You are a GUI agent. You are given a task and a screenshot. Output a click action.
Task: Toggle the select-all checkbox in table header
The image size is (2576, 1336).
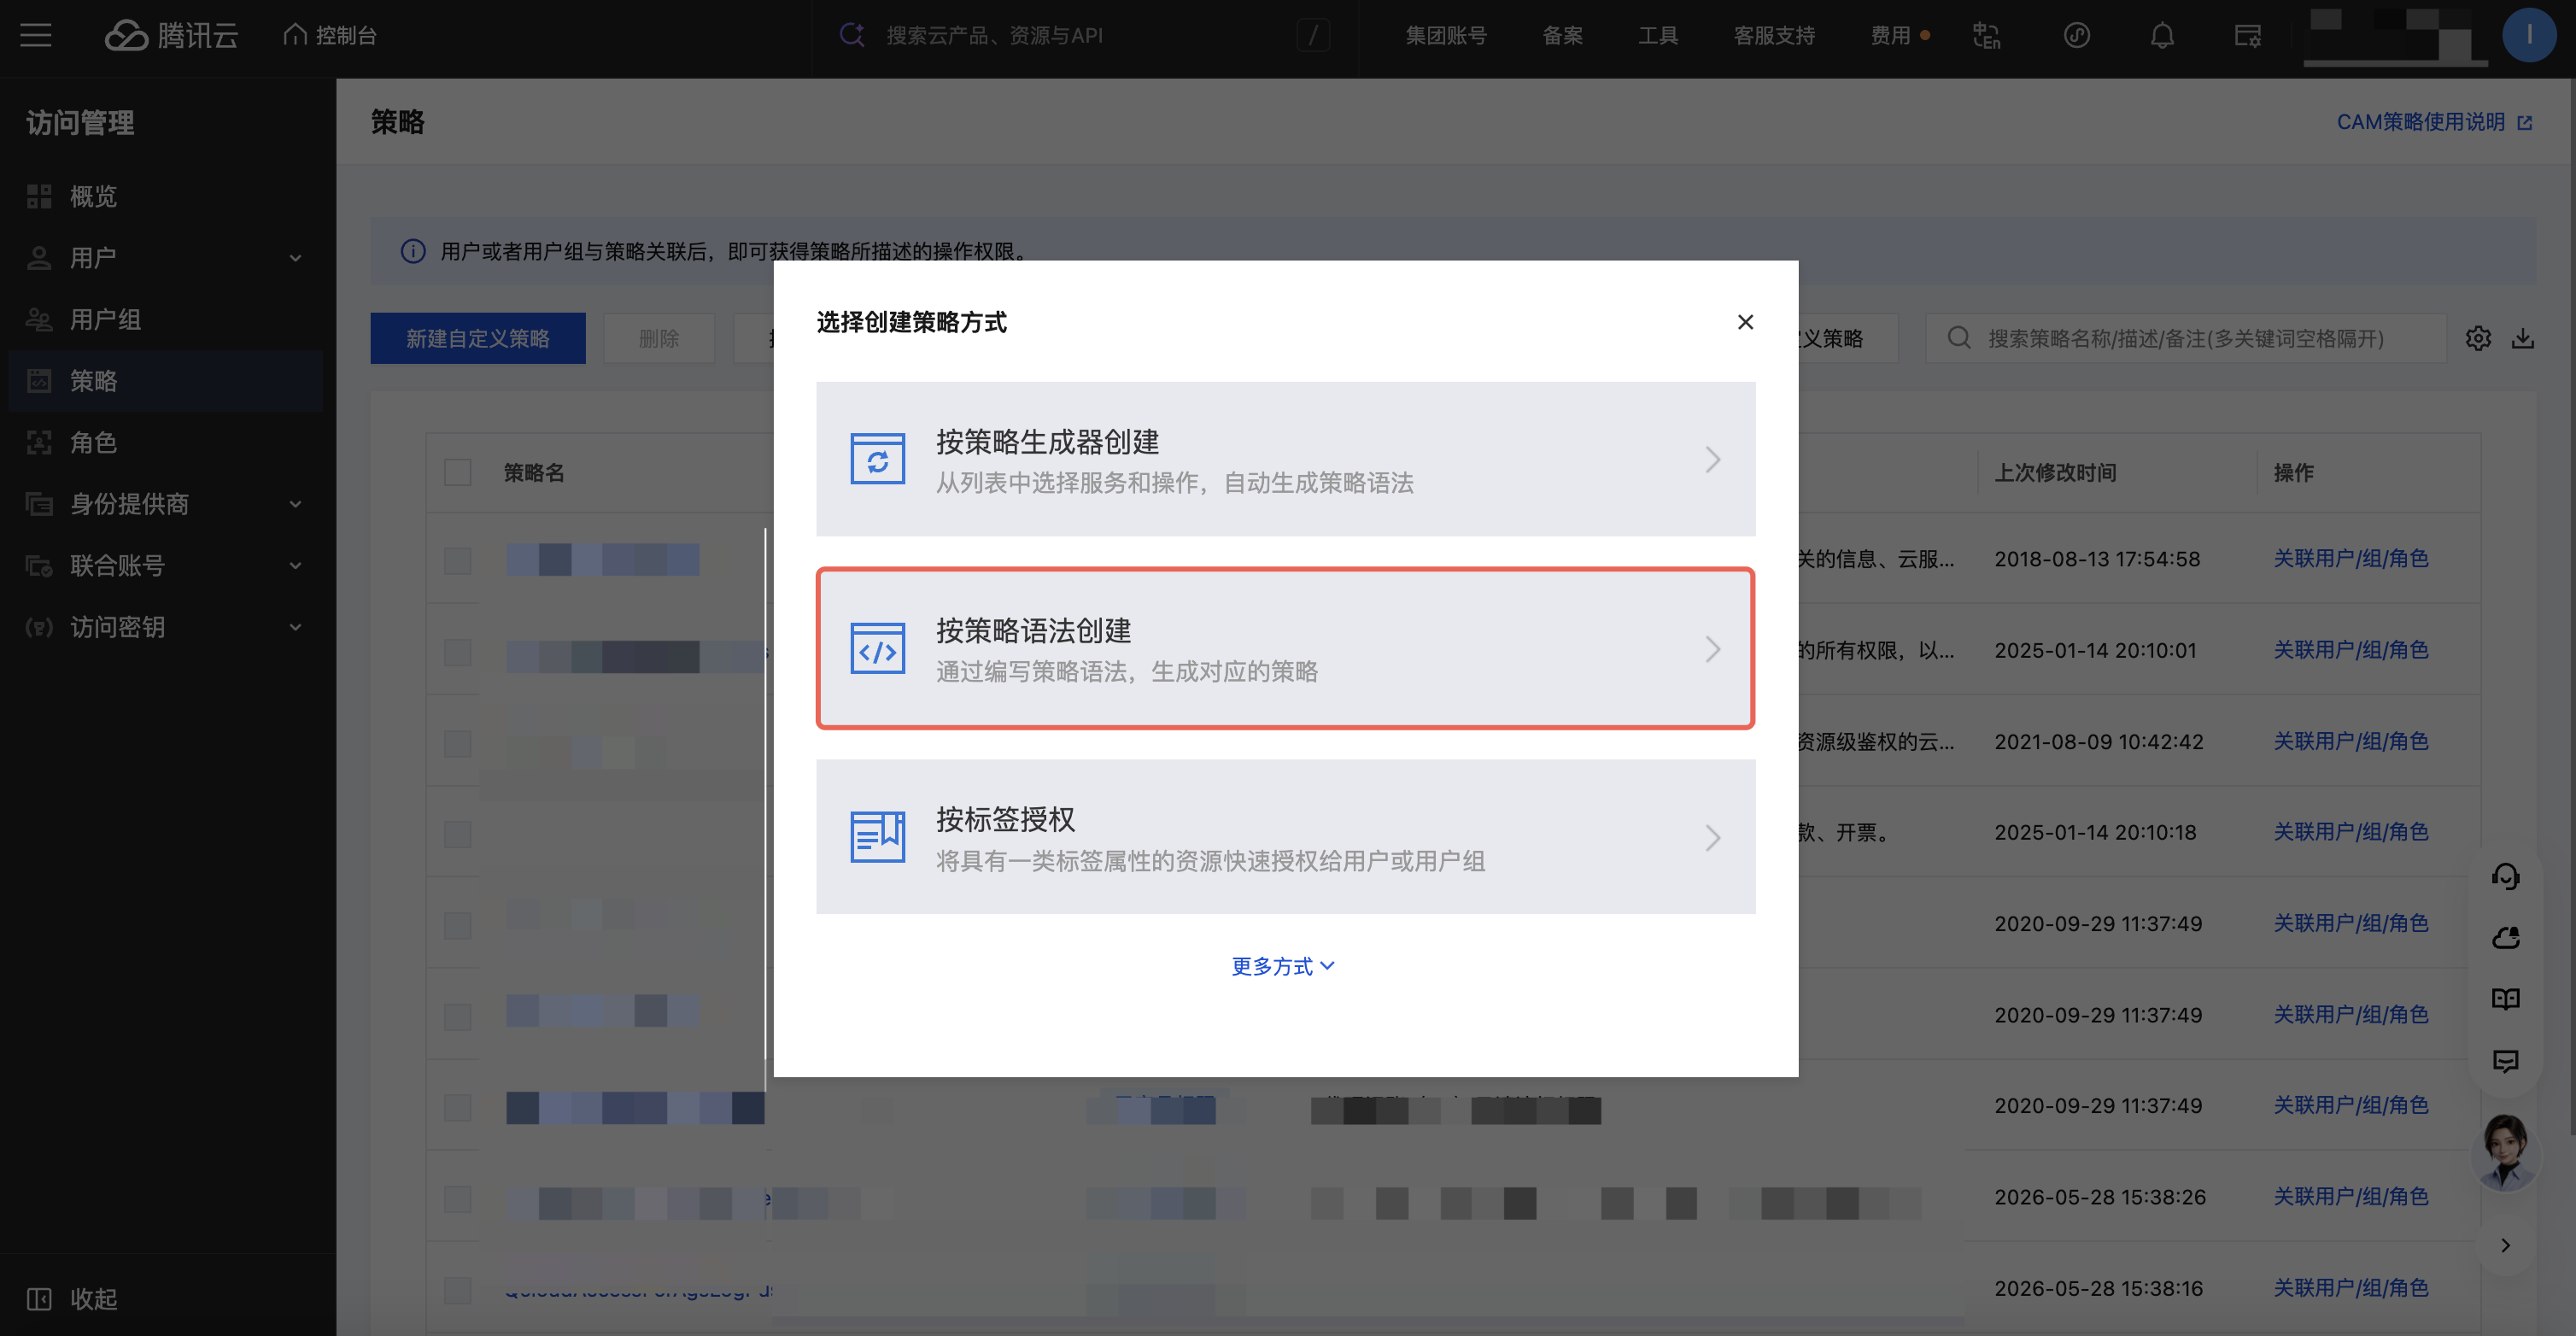coord(458,472)
